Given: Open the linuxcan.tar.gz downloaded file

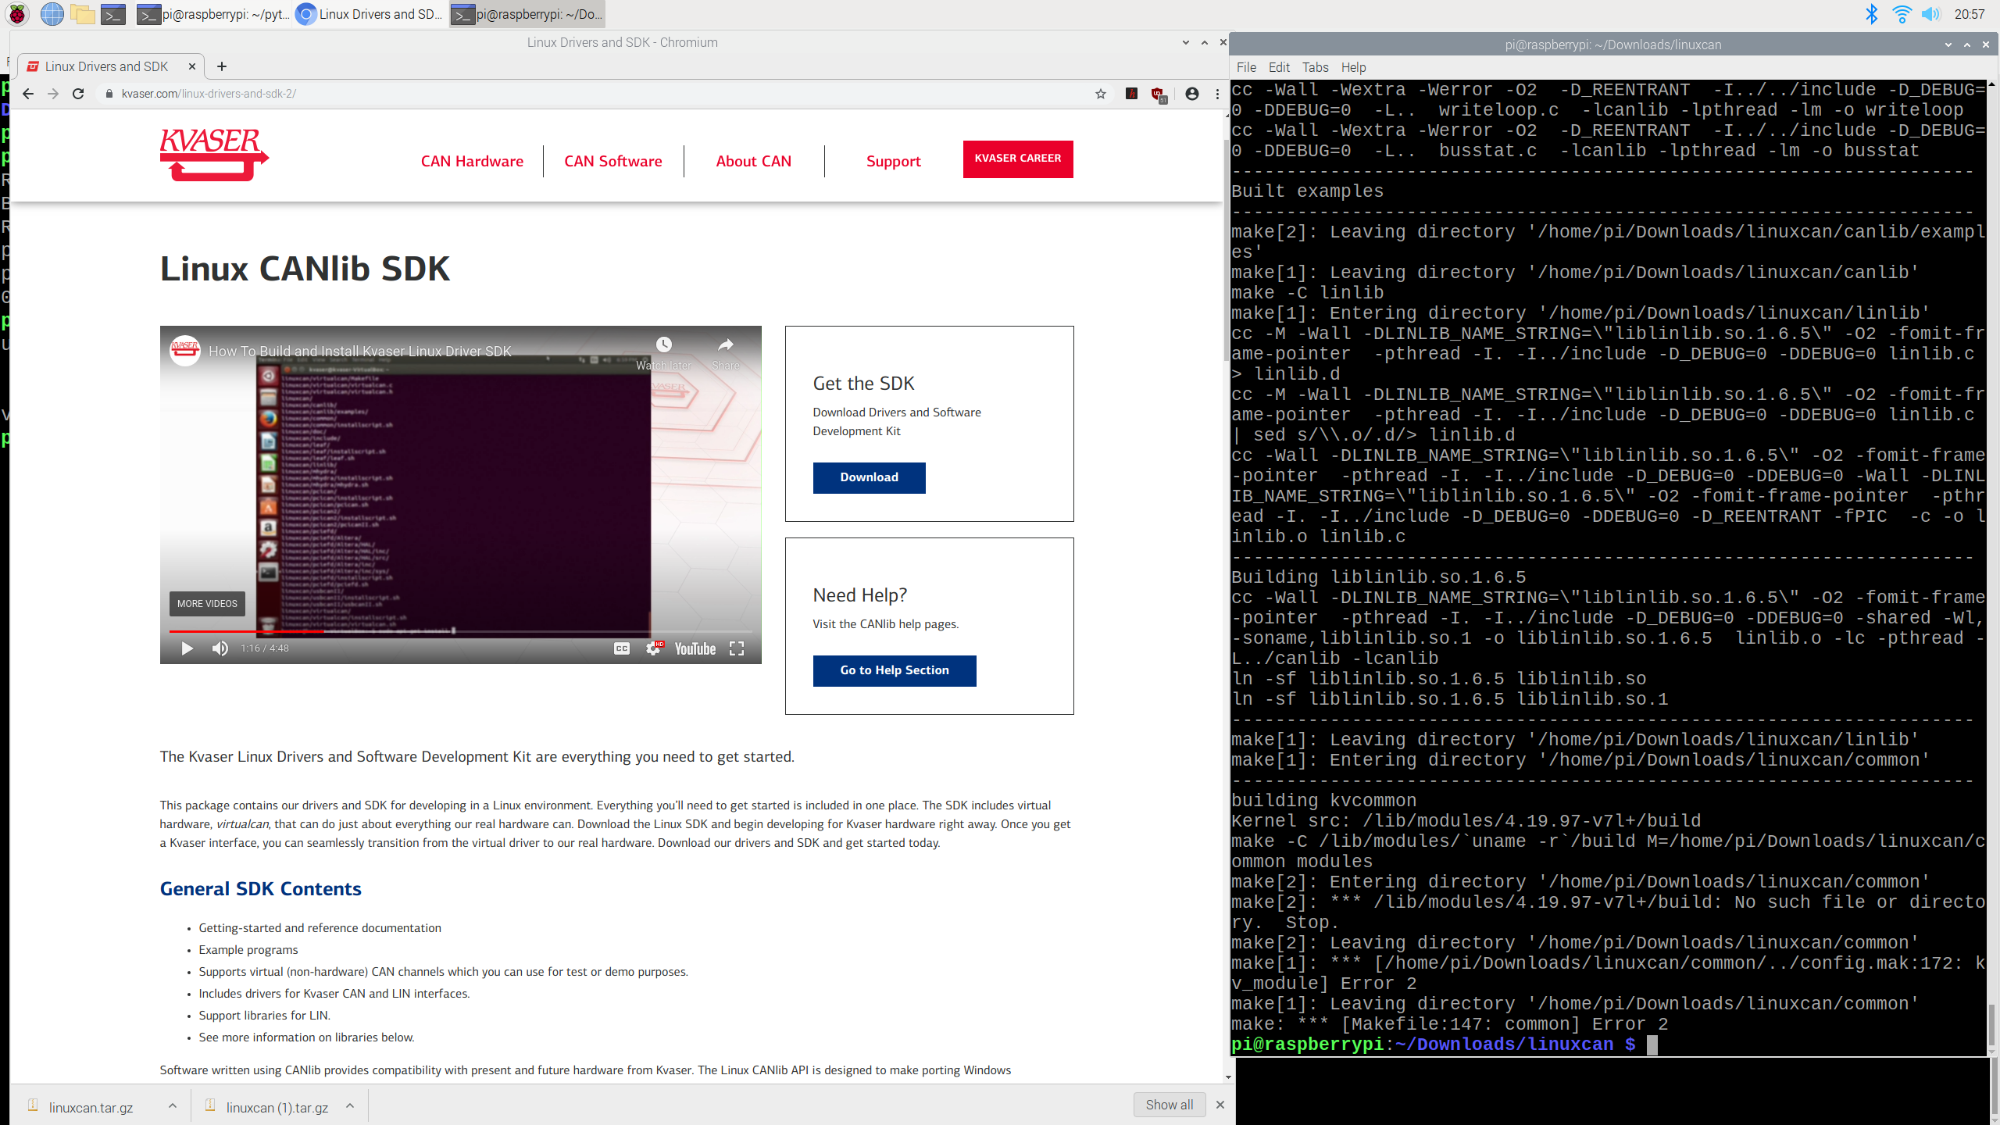Looking at the screenshot, I should [x=91, y=1107].
